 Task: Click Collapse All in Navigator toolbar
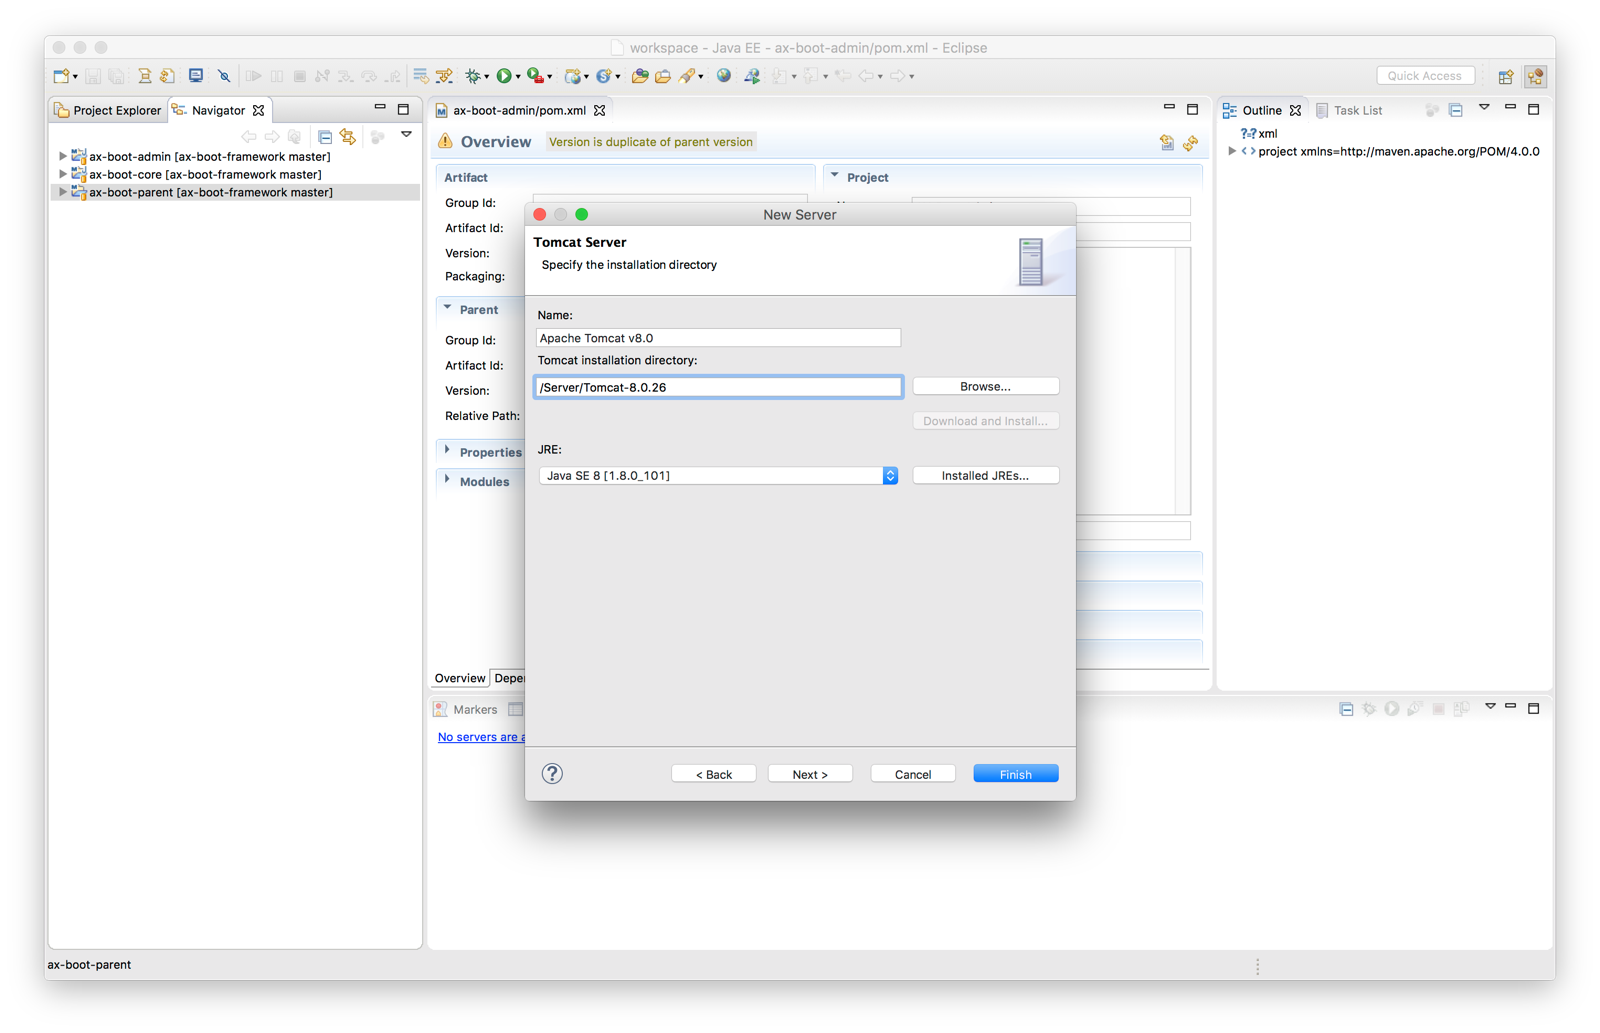pos(325,136)
